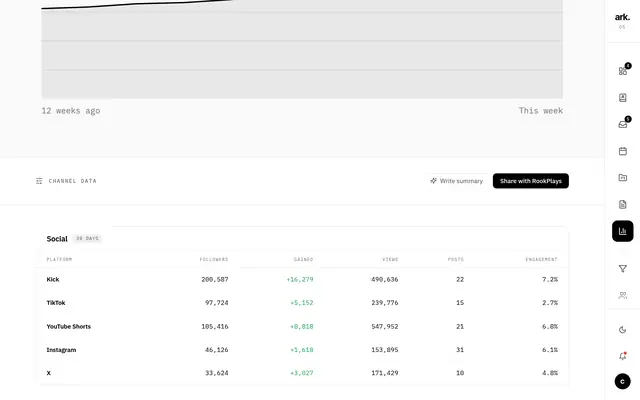Image resolution: width=640 pixels, height=400 pixels.
Task: Click the Engagement column header
Action: (x=541, y=260)
